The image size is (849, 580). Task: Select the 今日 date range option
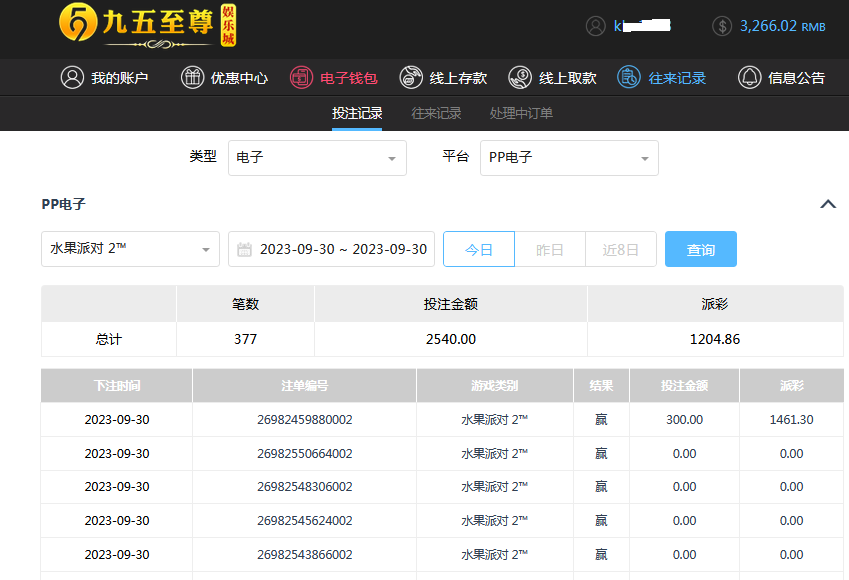[479, 249]
